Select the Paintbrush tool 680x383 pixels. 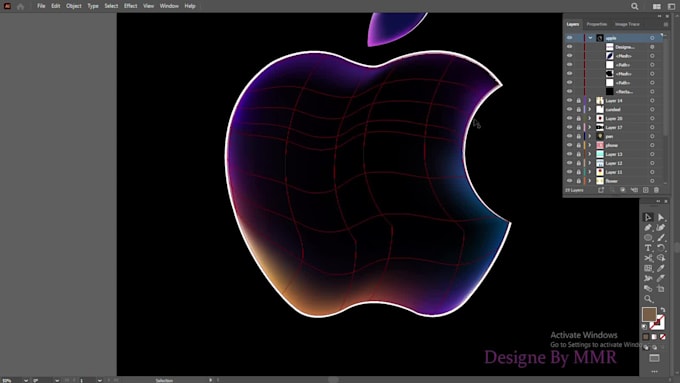[x=660, y=238]
